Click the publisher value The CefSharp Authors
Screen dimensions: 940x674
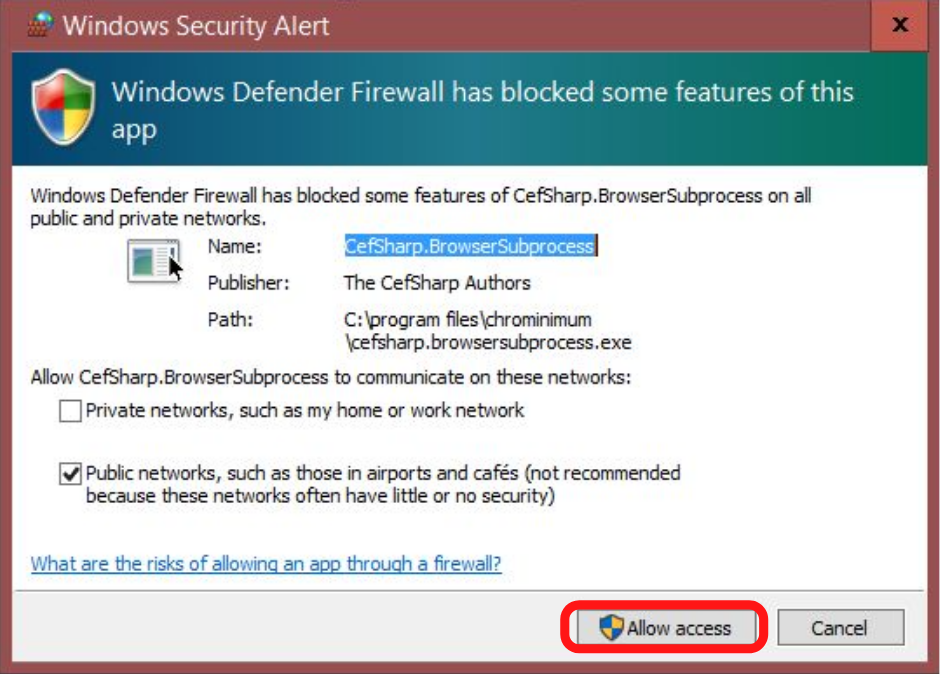click(437, 283)
